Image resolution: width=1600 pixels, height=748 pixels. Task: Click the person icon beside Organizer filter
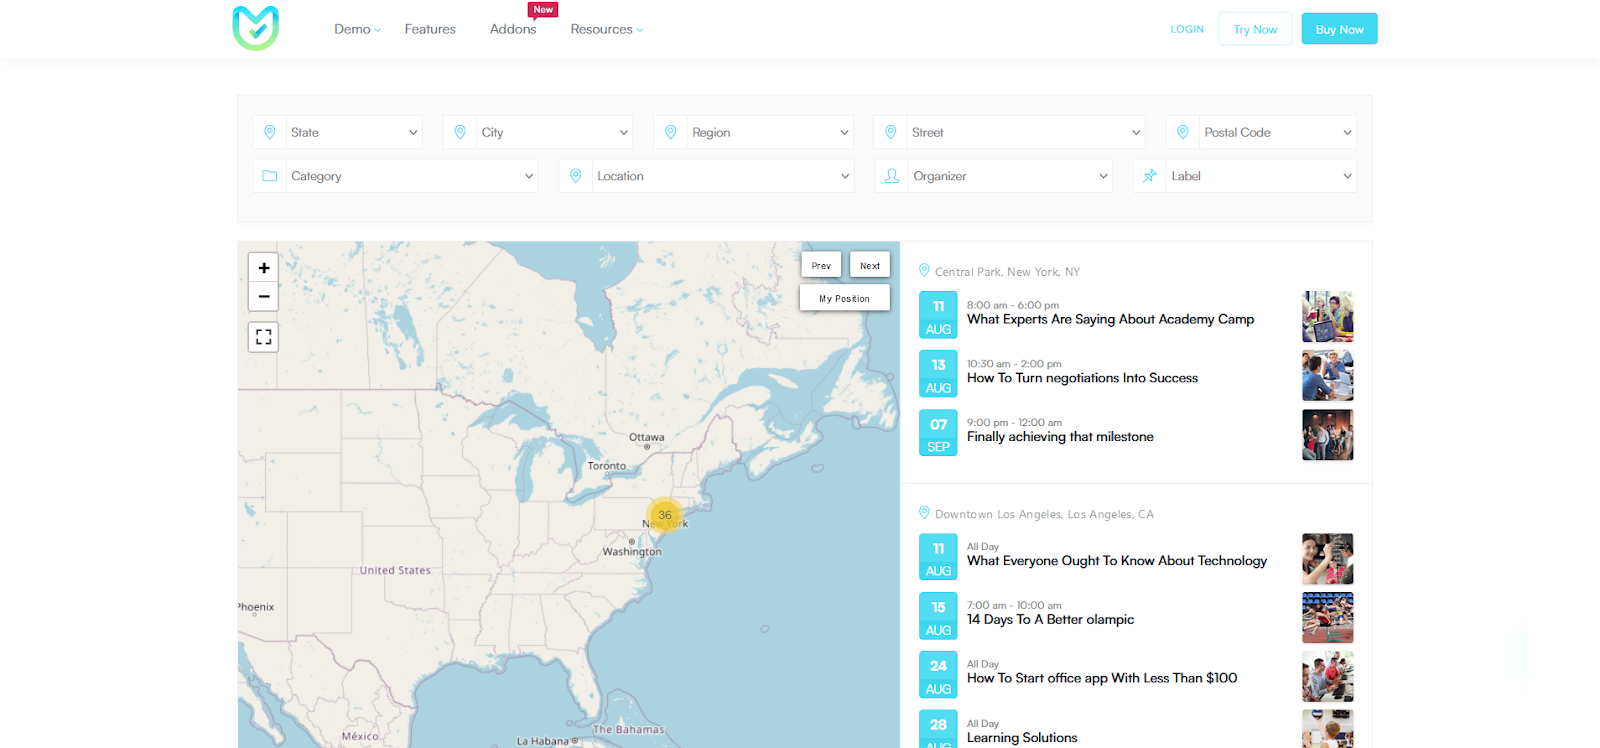[x=892, y=176]
